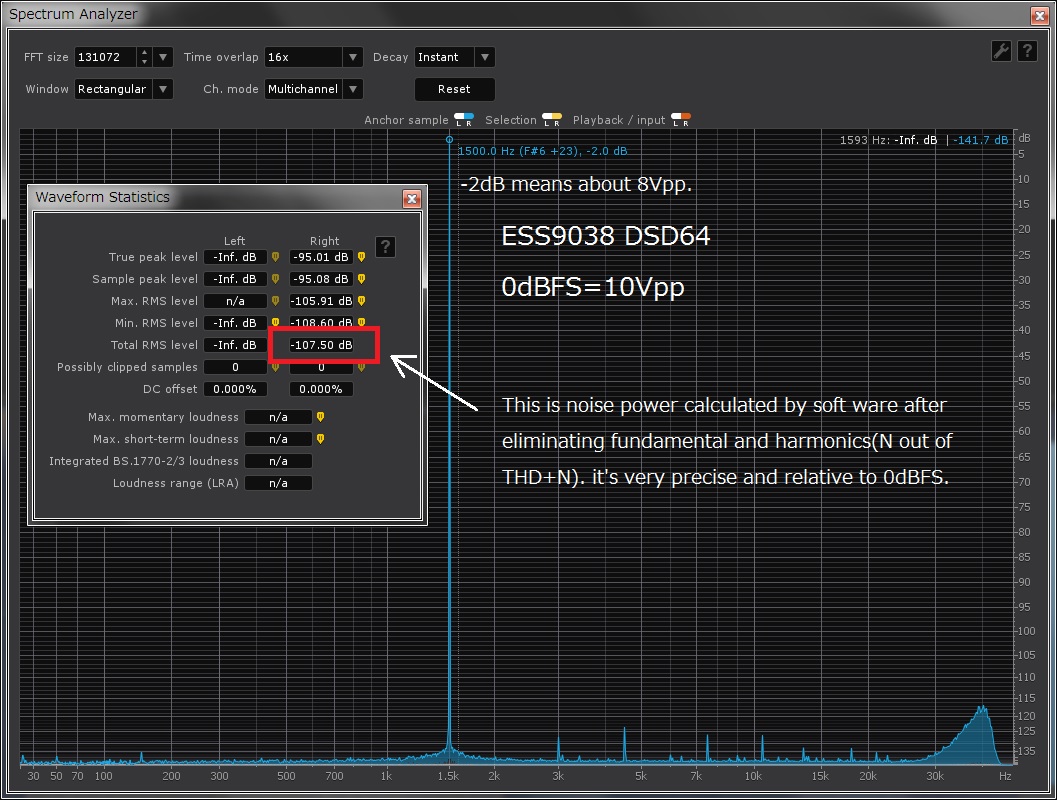Click the 1500.0 Hz (F#6 +23) peak label
This screenshot has width=1057, height=800.
(x=543, y=151)
